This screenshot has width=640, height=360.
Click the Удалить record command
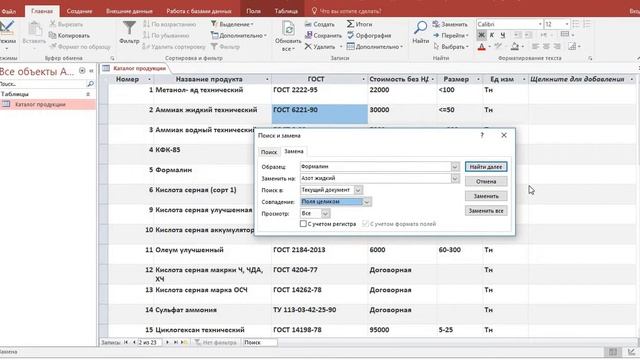320,47
